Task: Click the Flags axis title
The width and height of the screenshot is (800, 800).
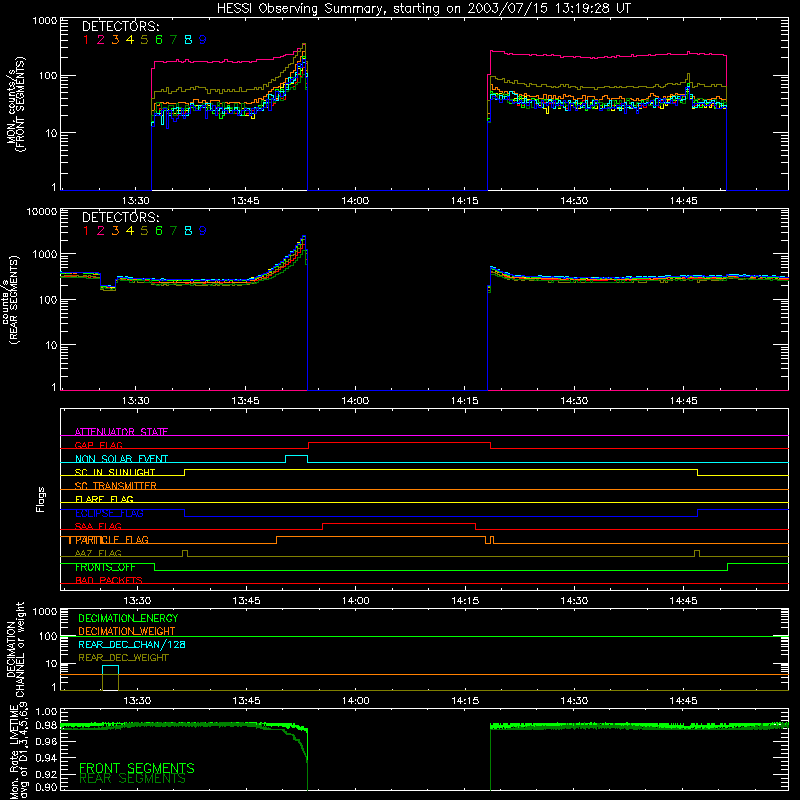Action: tap(40, 499)
